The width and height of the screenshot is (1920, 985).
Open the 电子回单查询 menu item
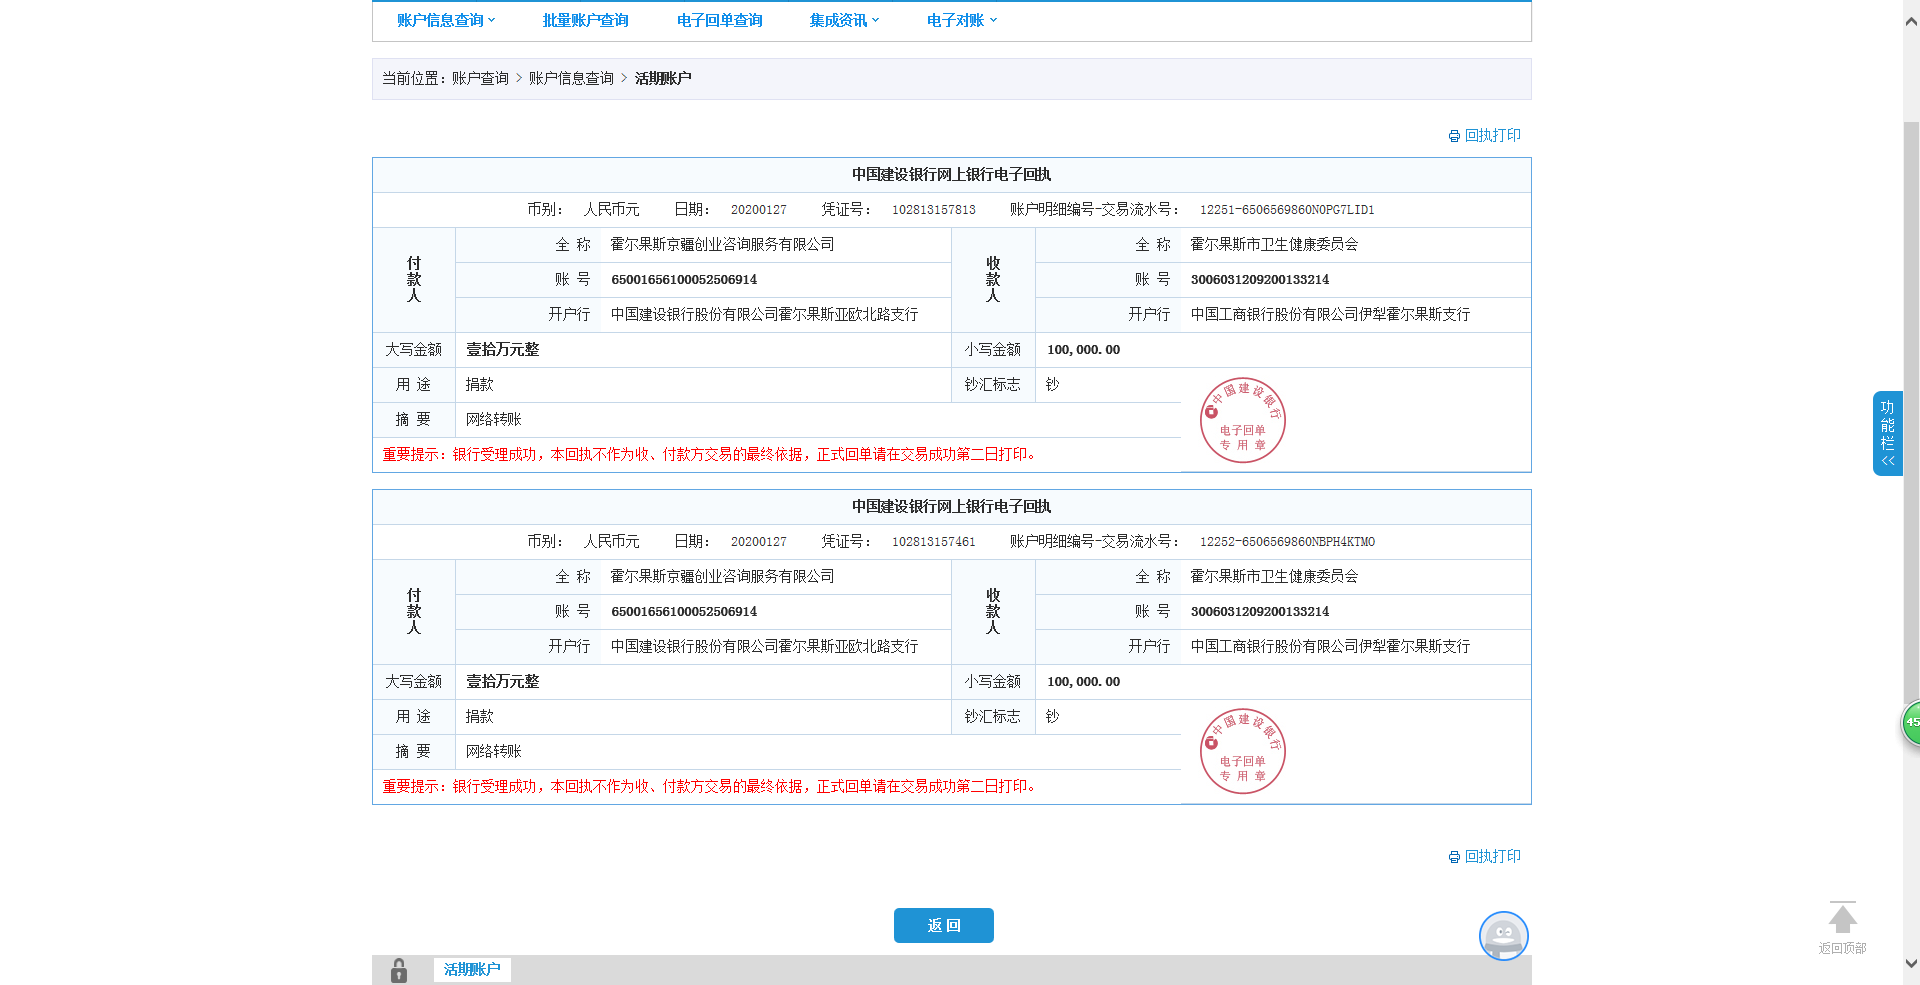point(719,20)
